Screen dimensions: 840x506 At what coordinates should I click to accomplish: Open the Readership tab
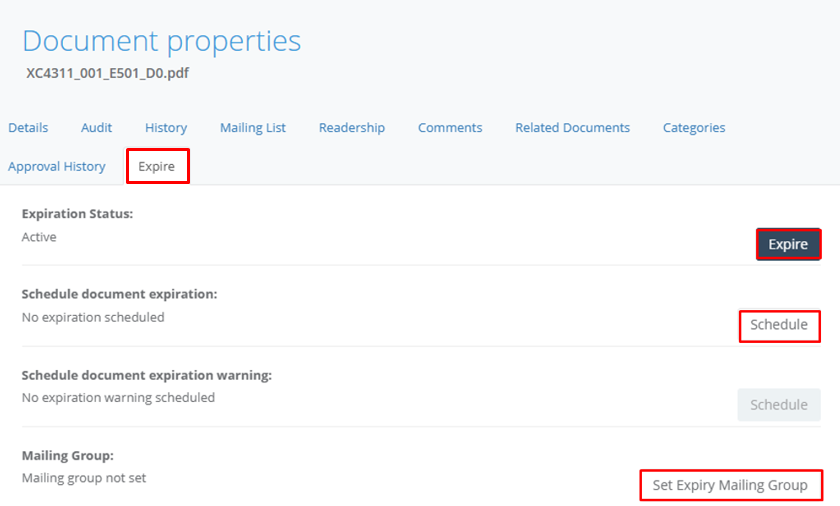pos(352,127)
